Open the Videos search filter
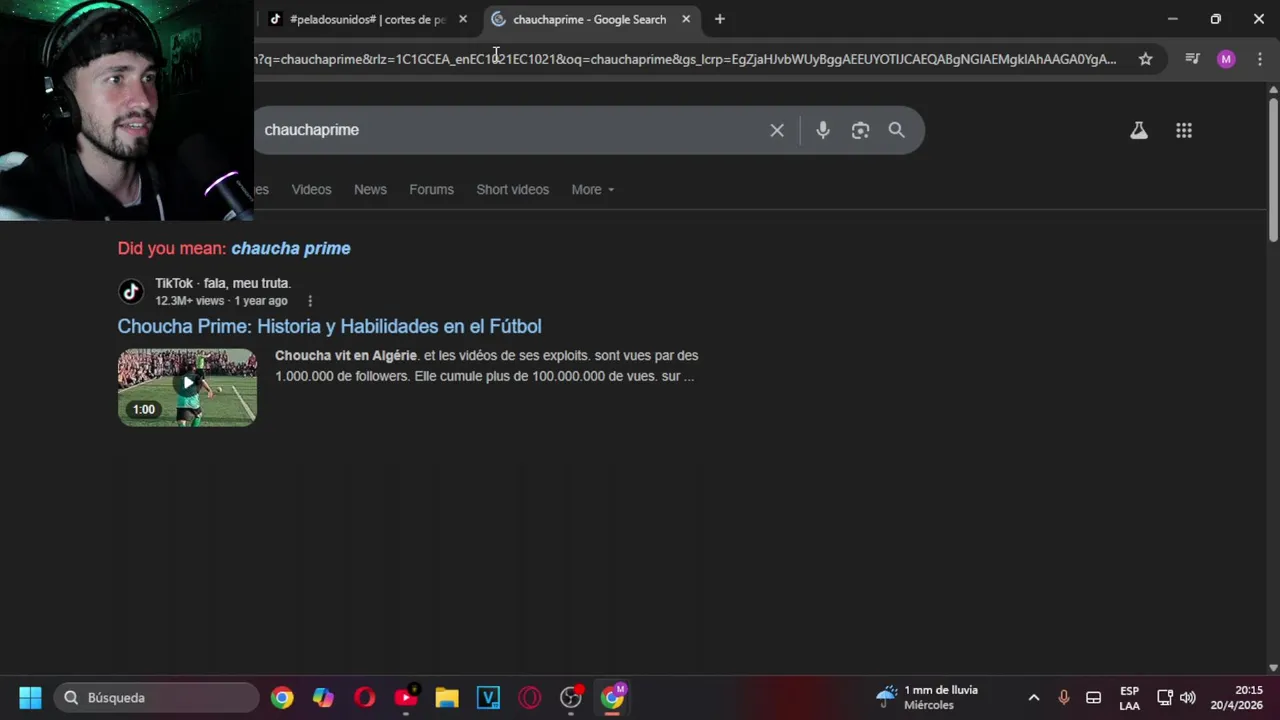1280x720 pixels. pyautogui.click(x=311, y=189)
